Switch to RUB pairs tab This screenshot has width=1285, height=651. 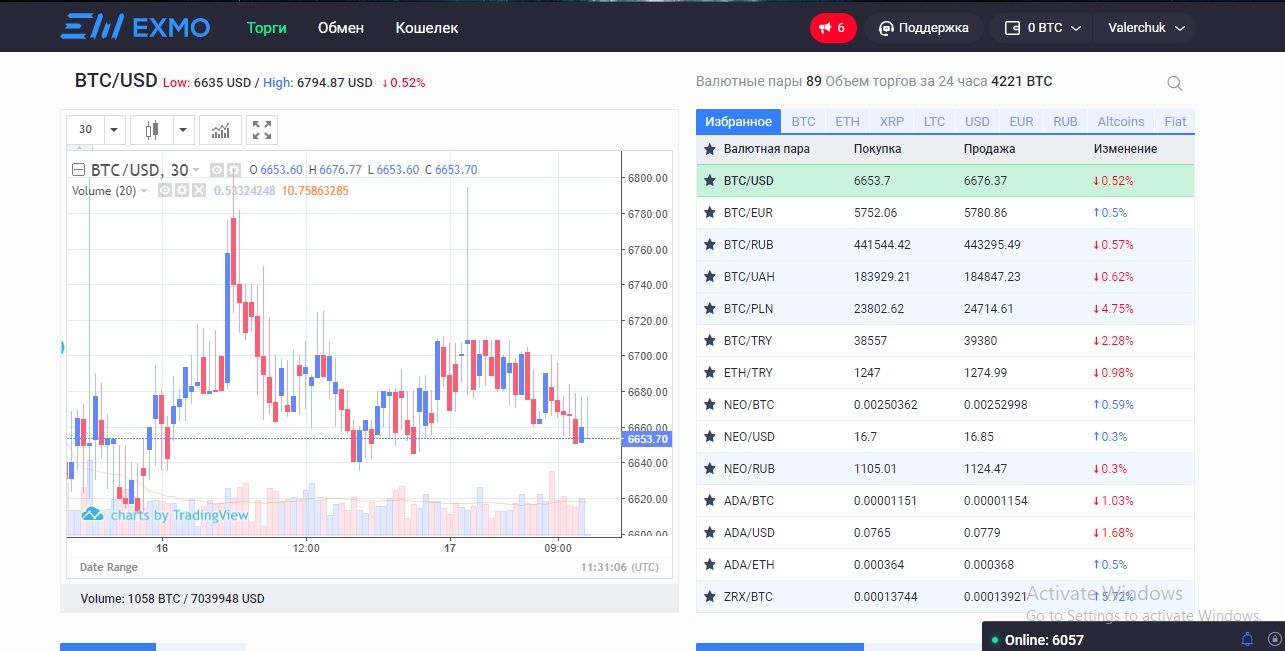(x=1065, y=121)
